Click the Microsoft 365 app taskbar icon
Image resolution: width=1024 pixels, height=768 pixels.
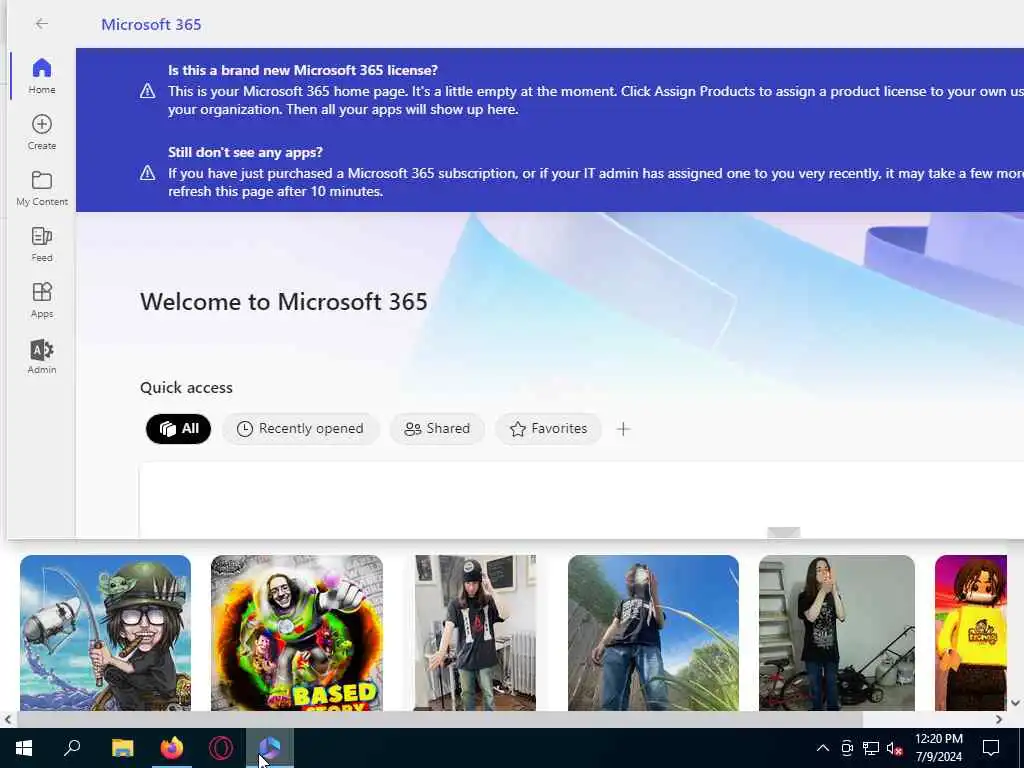coord(270,748)
